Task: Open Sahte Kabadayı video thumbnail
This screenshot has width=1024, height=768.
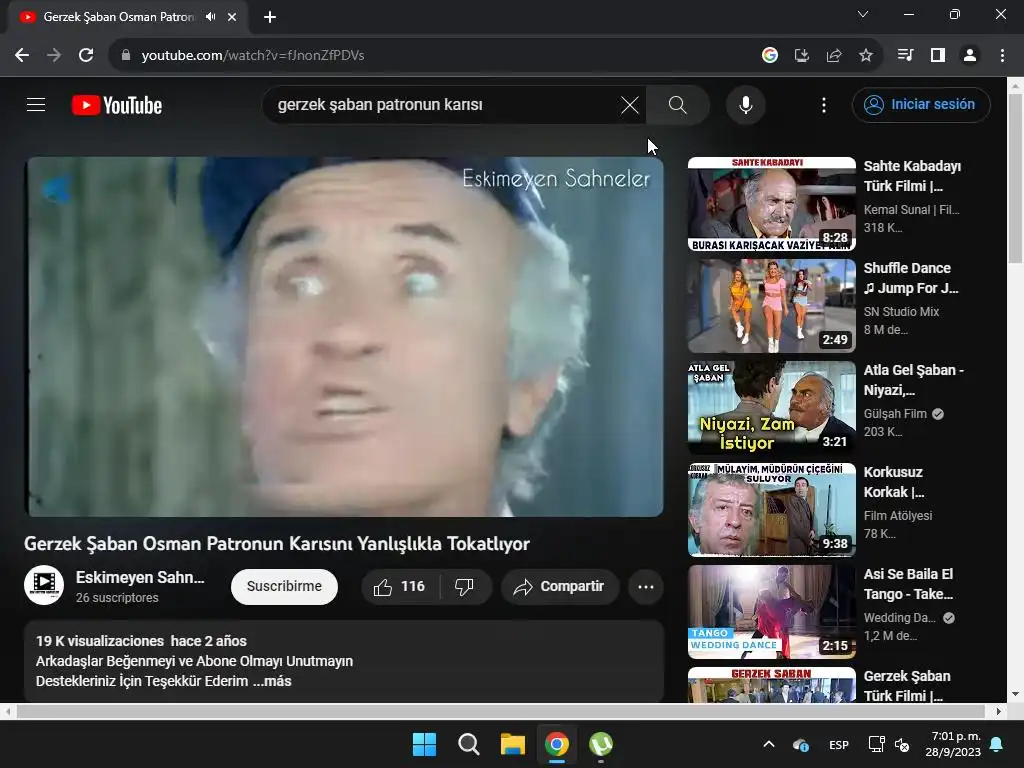Action: 771,204
